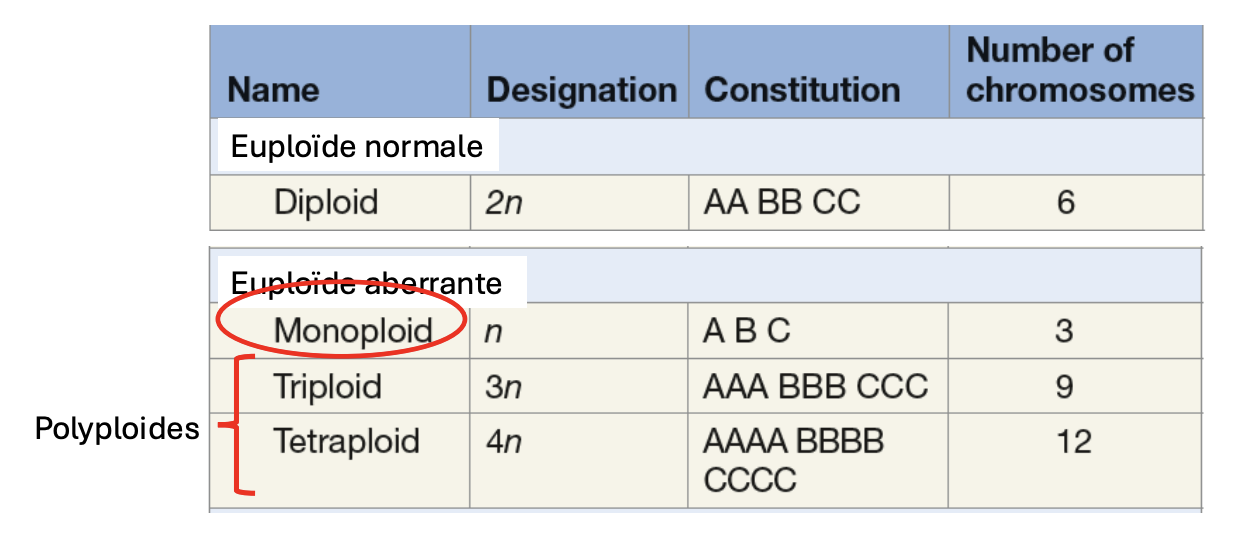Screen dimensions: 1236x542
Task: Select the Number of chromosomes header
Action: (1080, 70)
